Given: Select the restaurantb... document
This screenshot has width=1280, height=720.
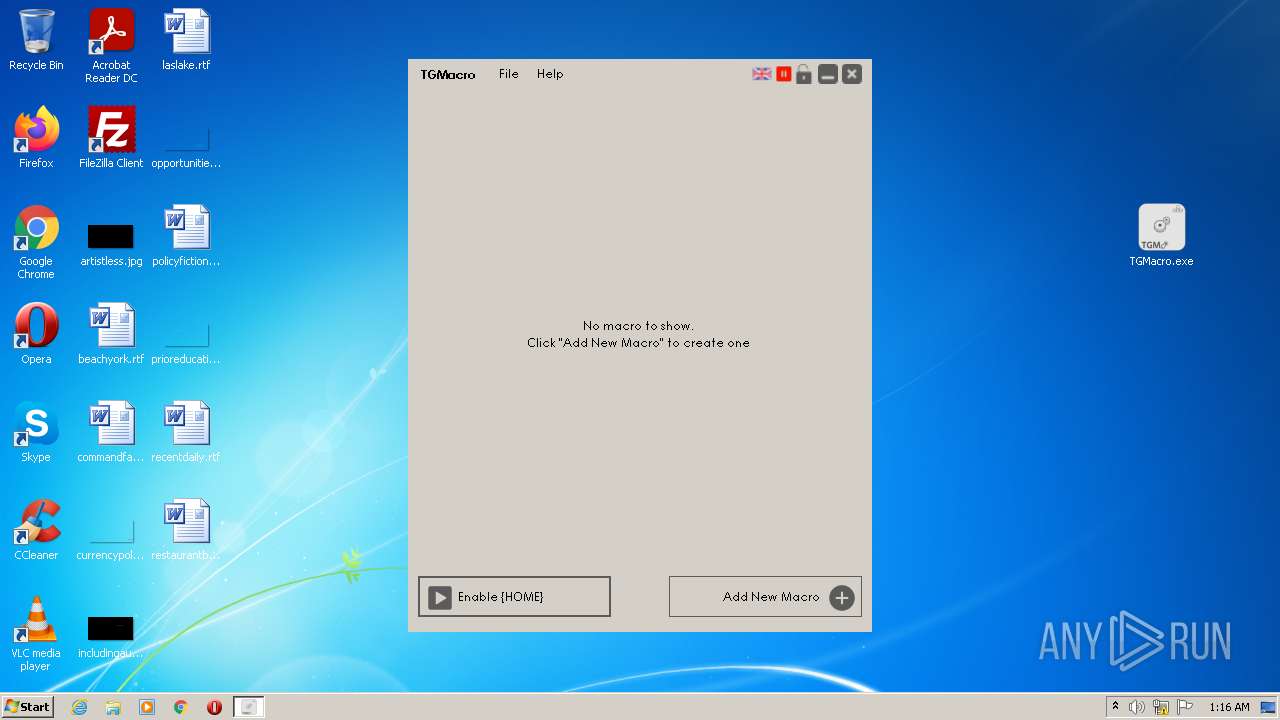Looking at the screenshot, I should pos(186,530).
